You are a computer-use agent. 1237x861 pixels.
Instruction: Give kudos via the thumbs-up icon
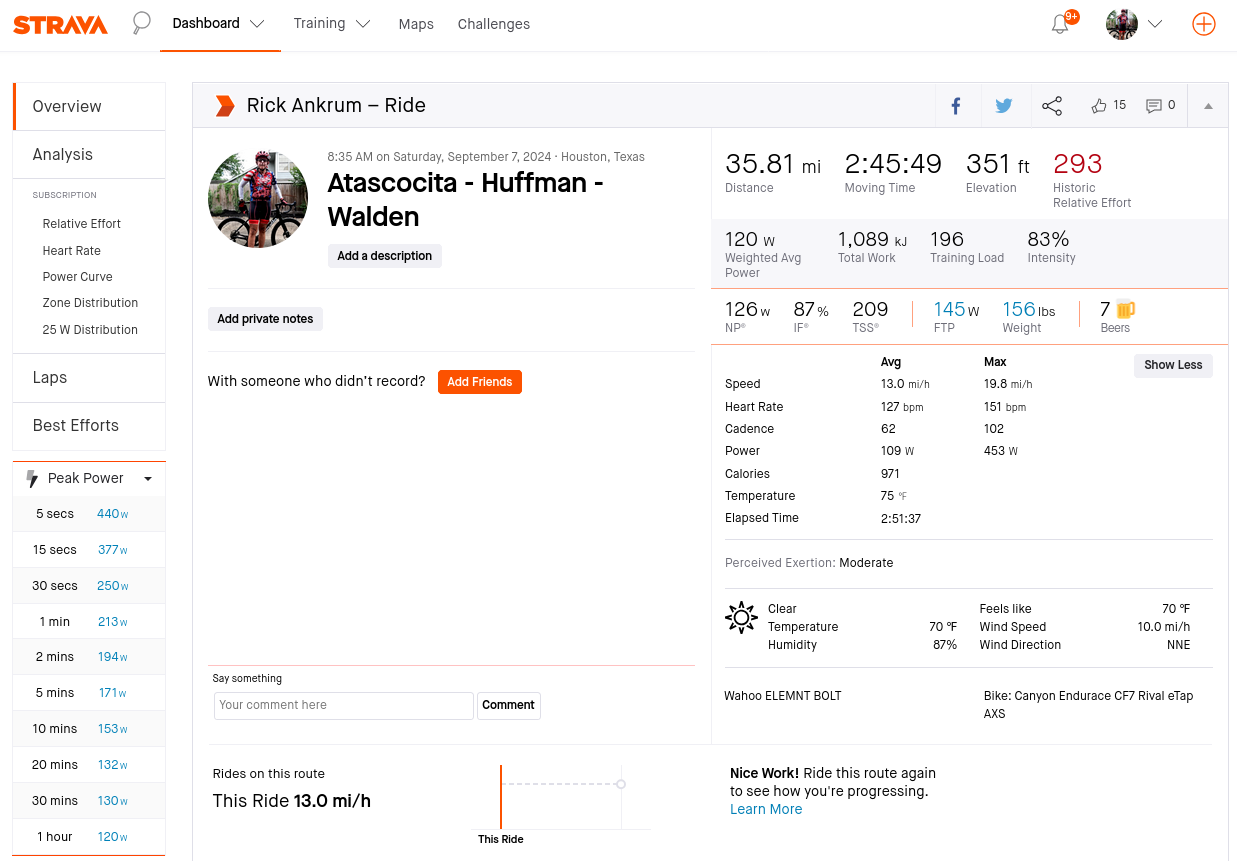1099,105
